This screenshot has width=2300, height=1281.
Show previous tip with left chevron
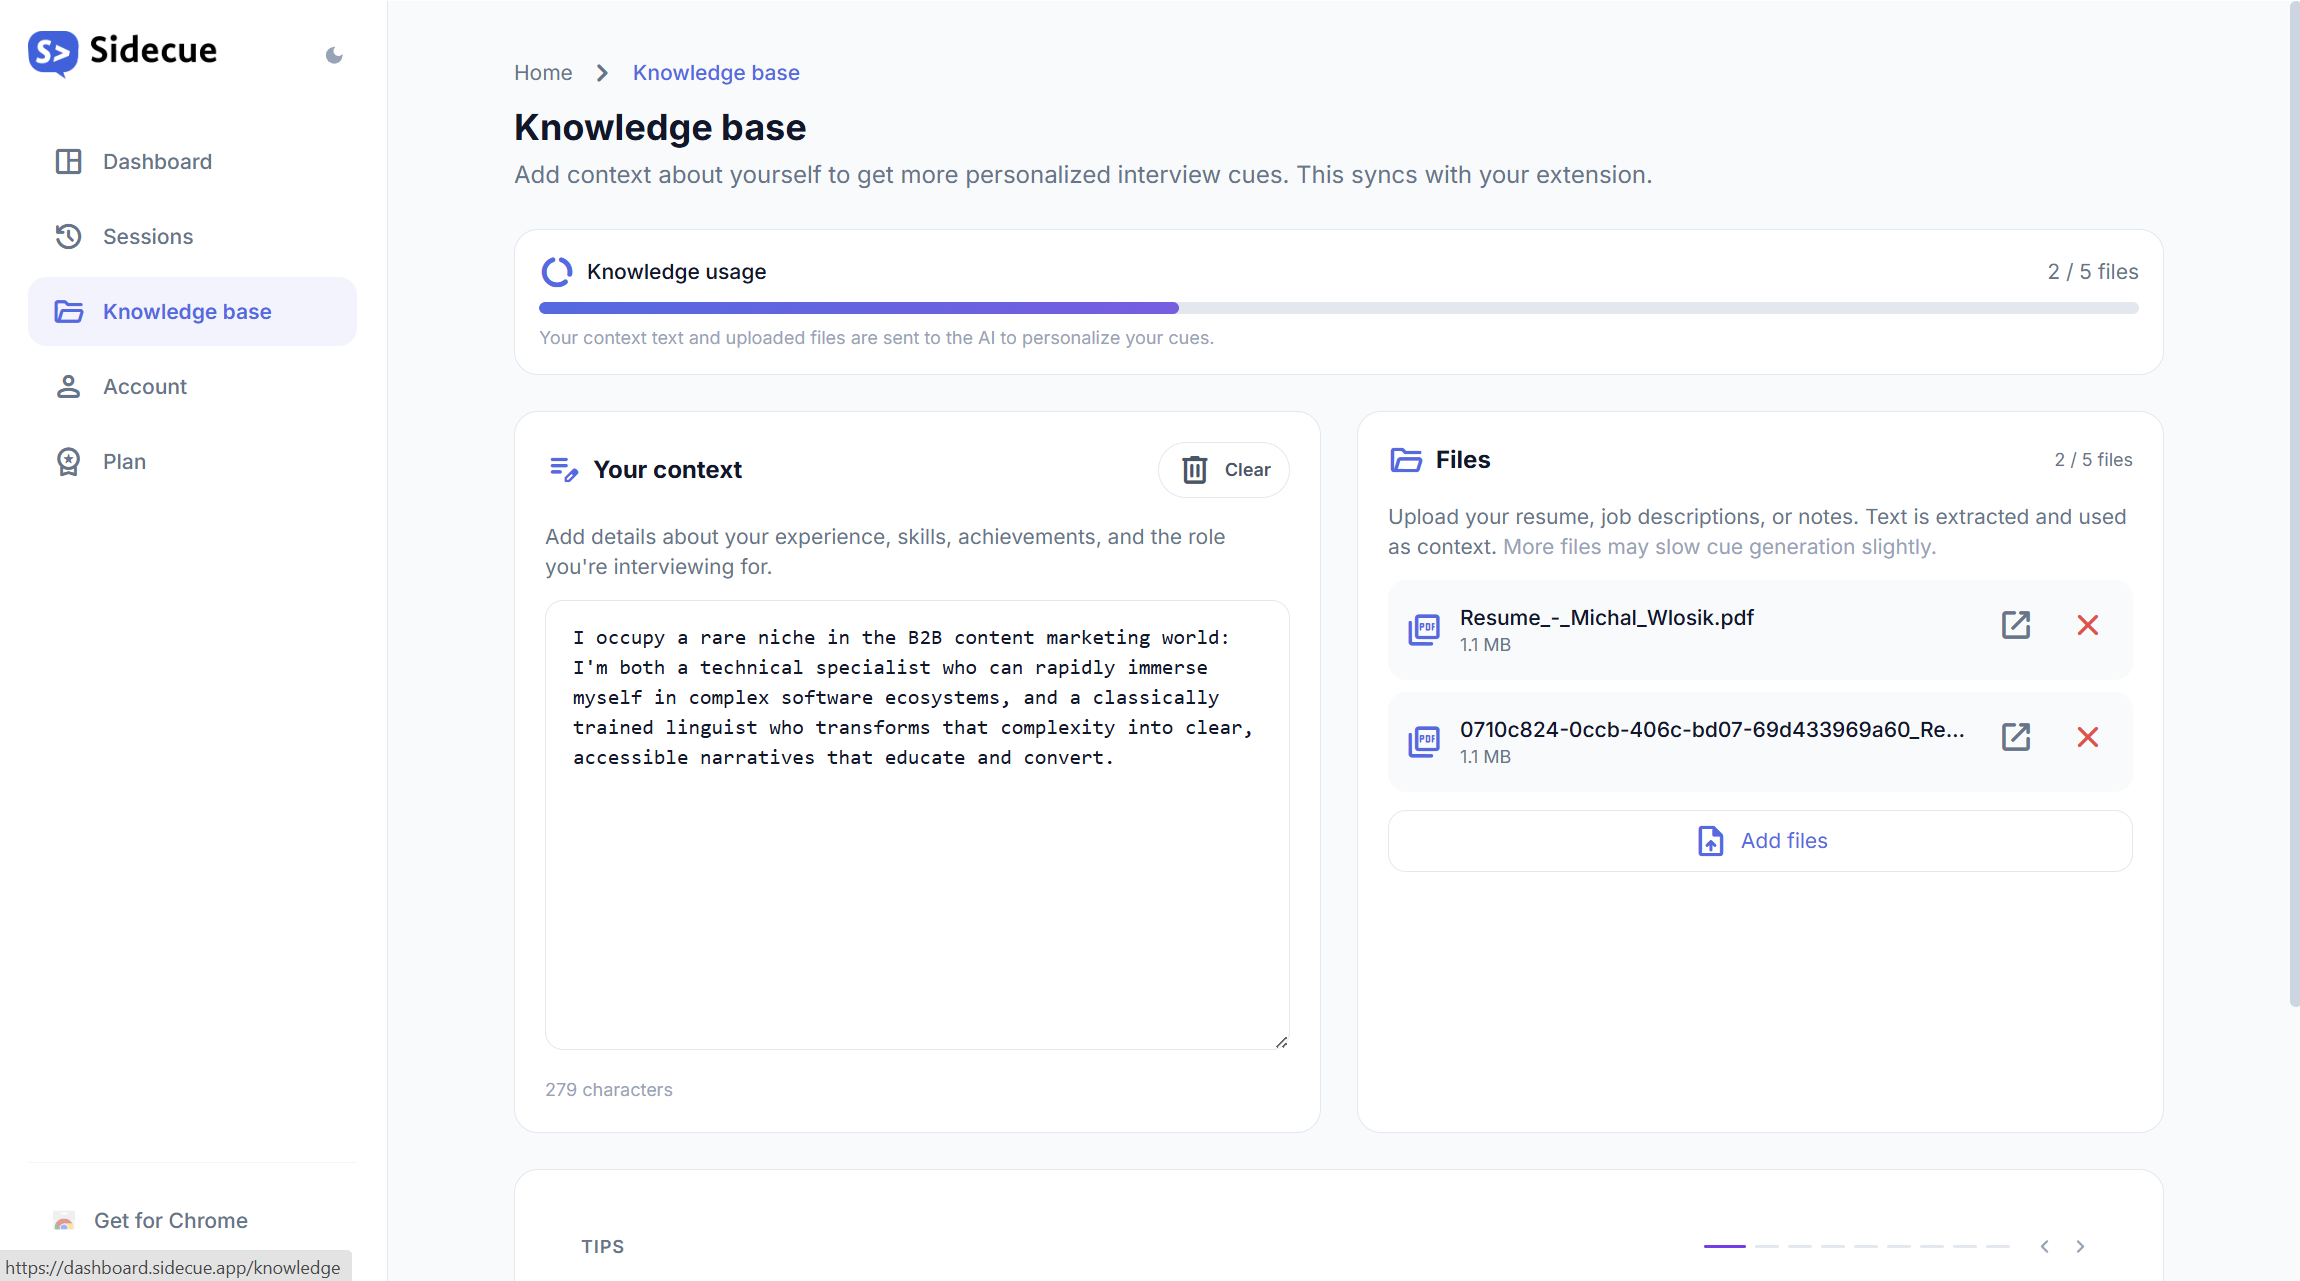[x=2045, y=1246]
